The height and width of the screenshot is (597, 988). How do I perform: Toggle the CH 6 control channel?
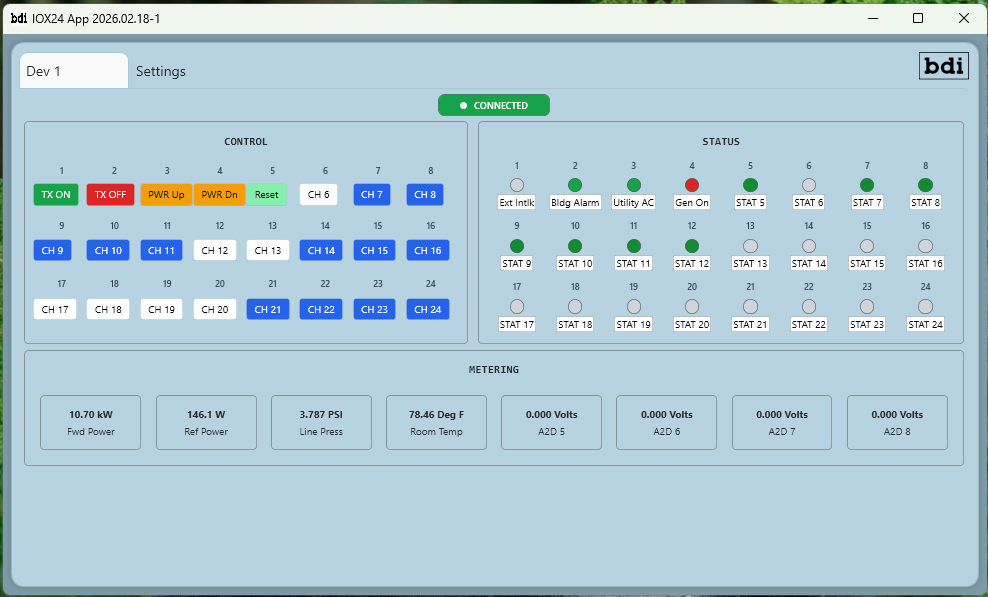point(319,194)
